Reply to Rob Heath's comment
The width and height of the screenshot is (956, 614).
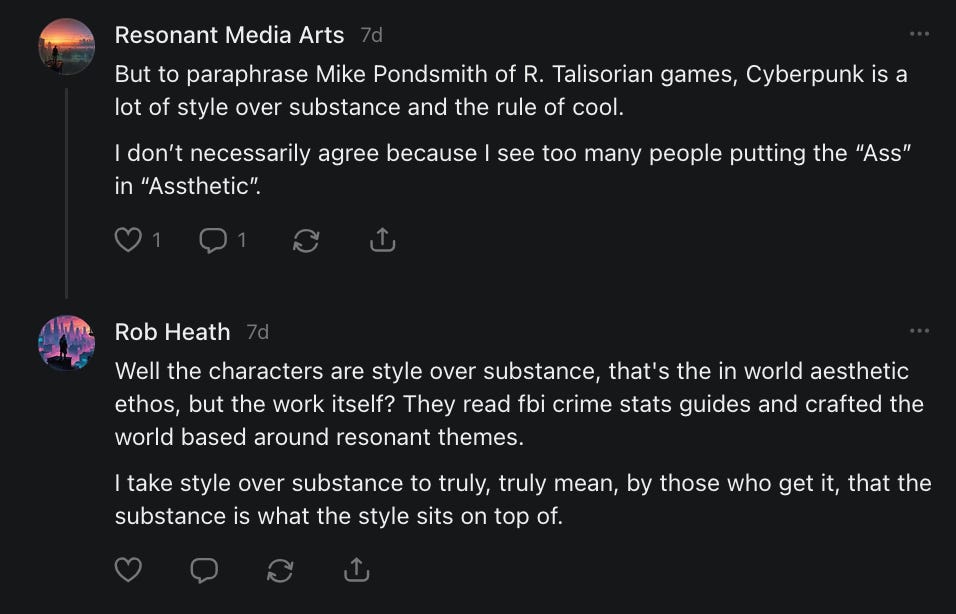tap(204, 570)
